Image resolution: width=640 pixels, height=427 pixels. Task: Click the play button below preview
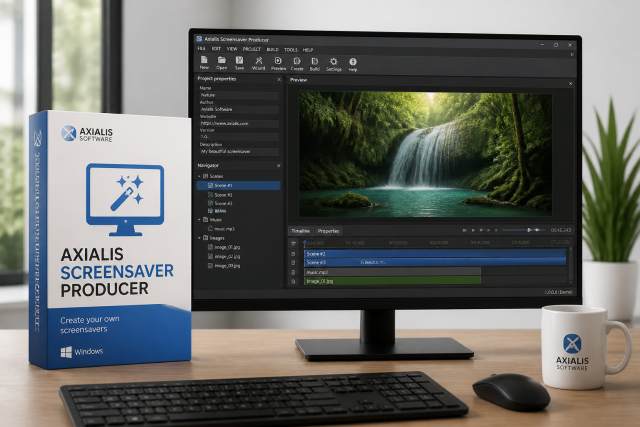tap(473, 230)
